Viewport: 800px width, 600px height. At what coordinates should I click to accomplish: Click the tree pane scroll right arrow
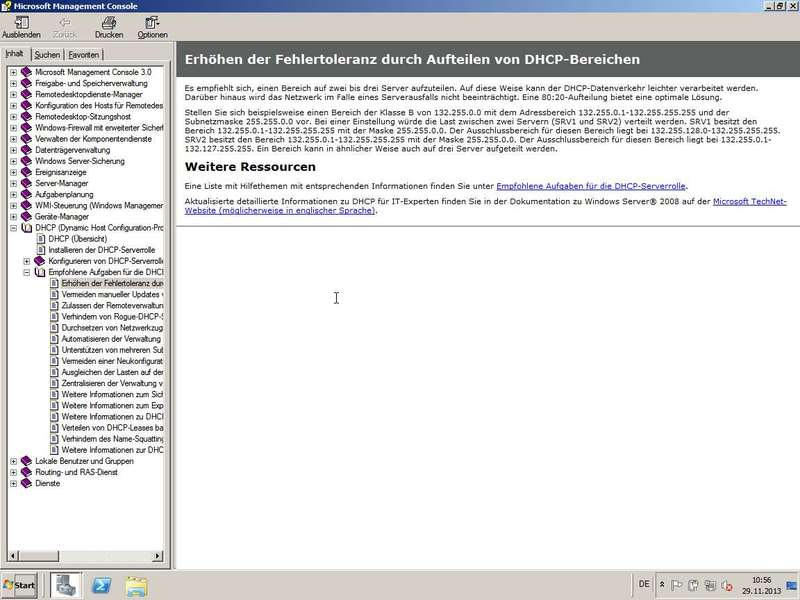158,556
